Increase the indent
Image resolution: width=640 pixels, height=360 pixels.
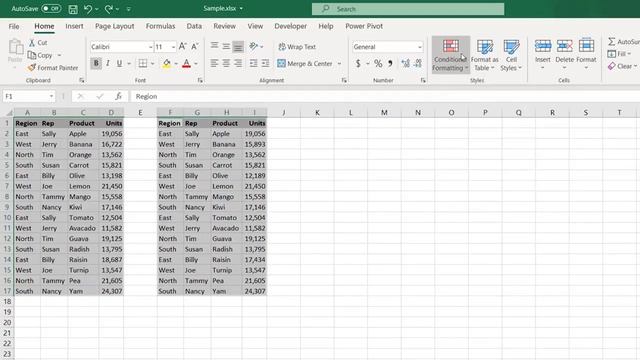point(265,63)
